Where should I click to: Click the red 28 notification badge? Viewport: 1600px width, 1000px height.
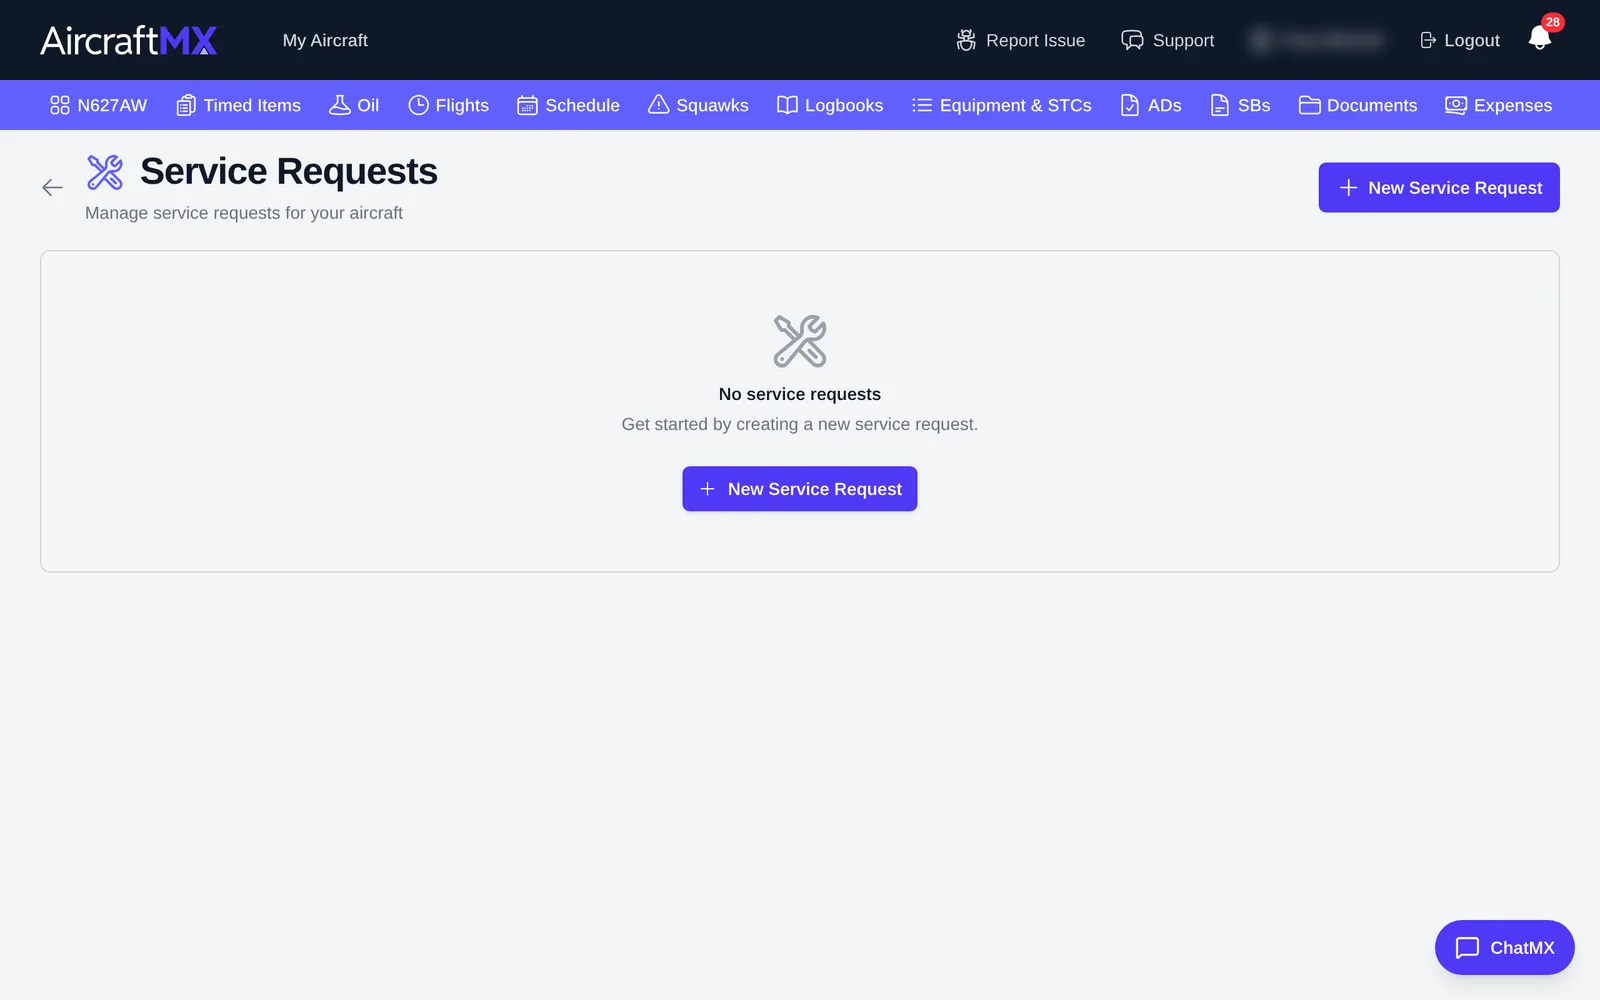click(1552, 22)
